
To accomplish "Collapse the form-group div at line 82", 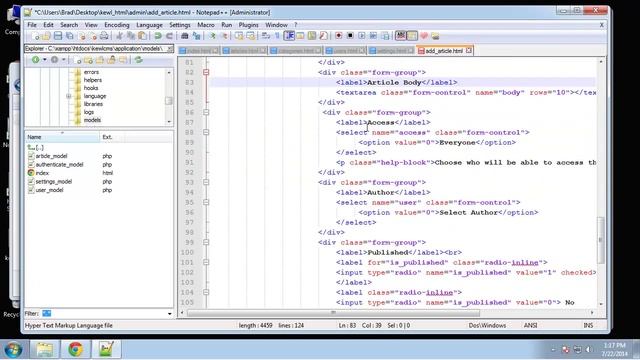I will 206,72.
